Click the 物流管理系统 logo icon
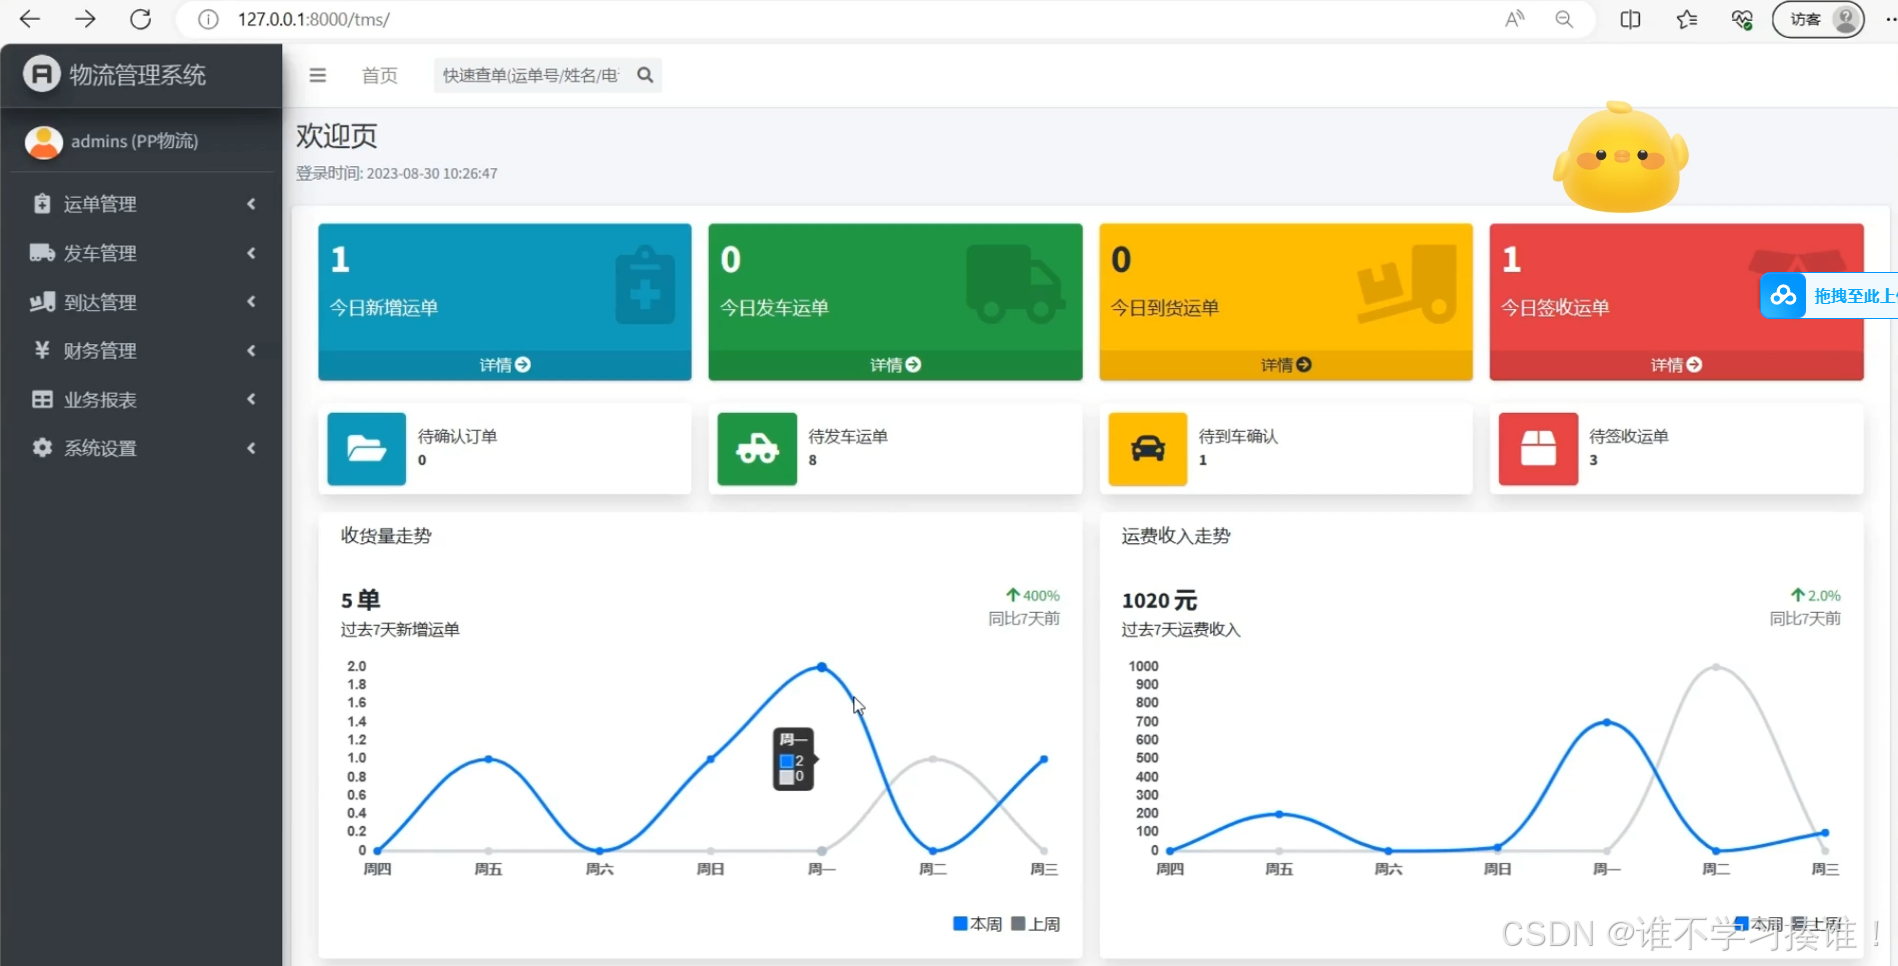The image size is (1898, 966). coord(42,74)
